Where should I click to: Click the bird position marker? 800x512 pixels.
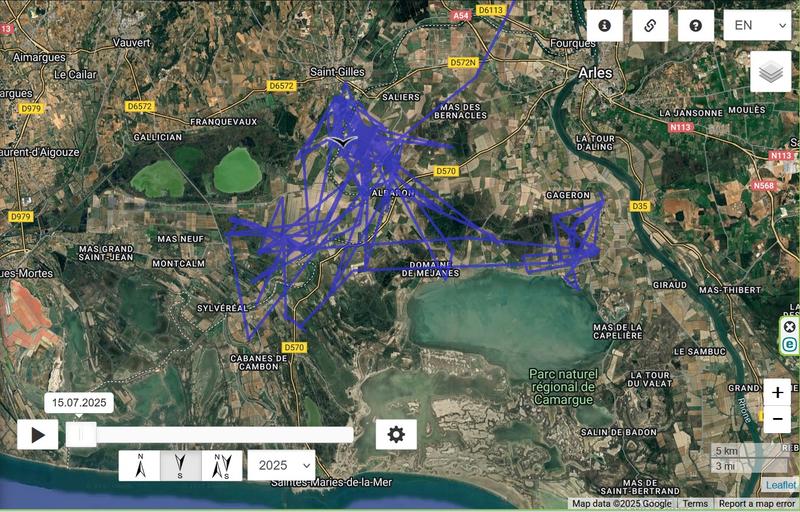(342, 141)
